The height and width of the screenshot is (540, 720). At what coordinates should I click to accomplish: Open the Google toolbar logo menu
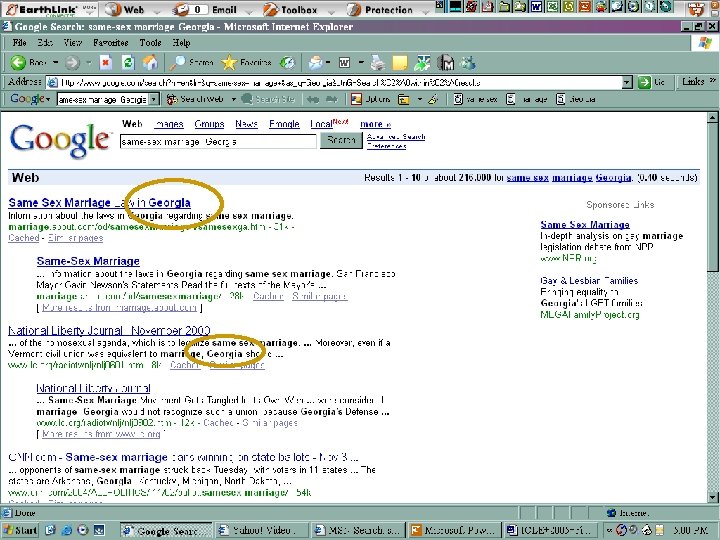pyautogui.click(x=30, y=99)
